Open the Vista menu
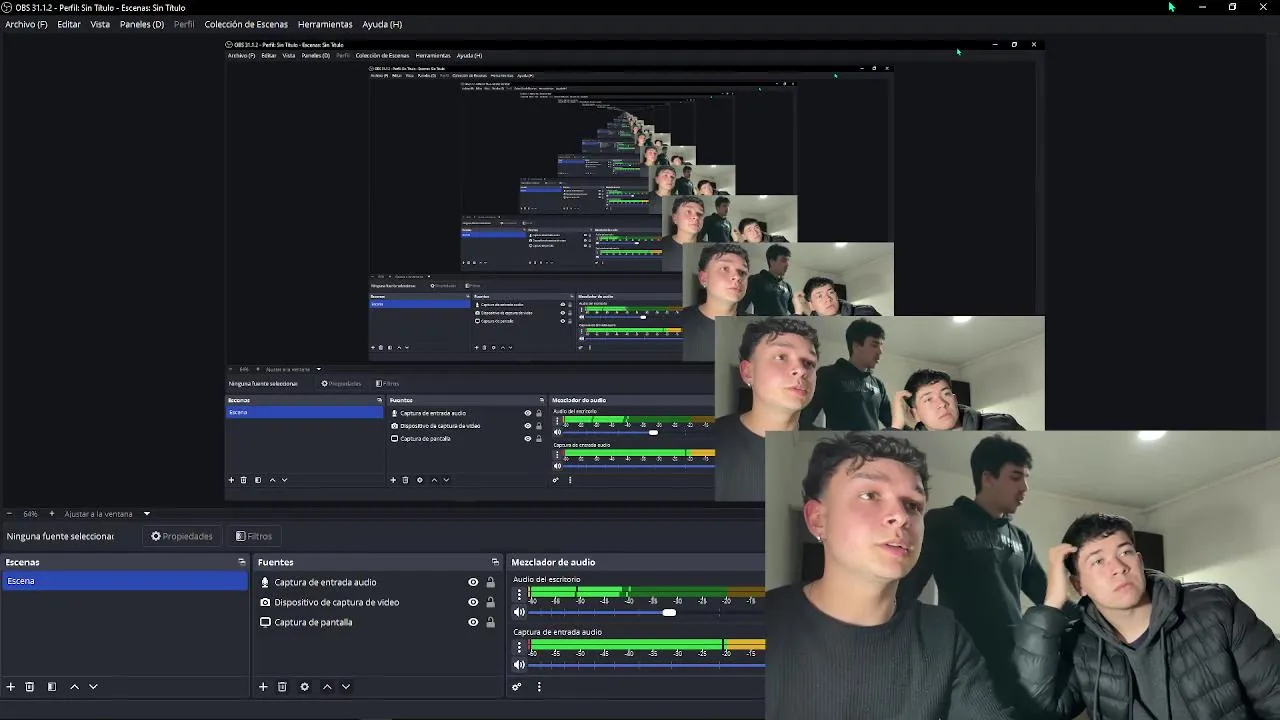The image size is (1280, 720). (100, 24)
